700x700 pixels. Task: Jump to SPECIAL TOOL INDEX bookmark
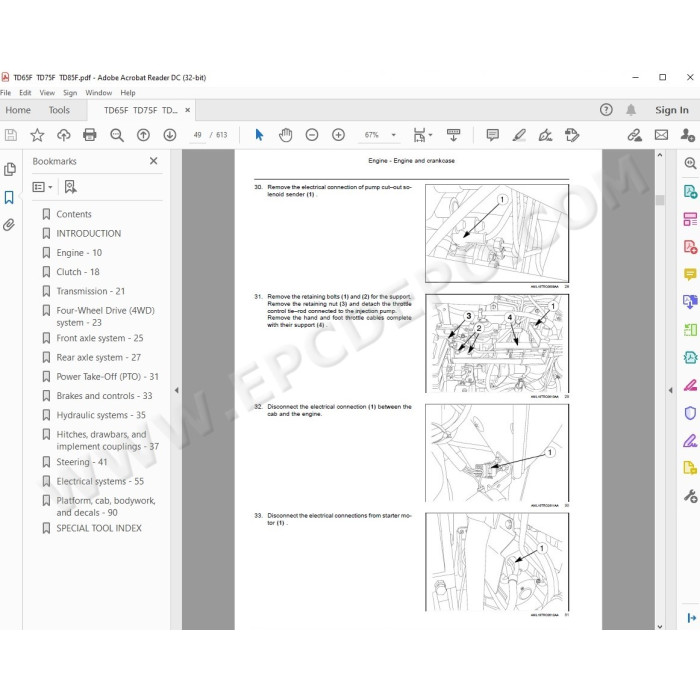(99, 528)
